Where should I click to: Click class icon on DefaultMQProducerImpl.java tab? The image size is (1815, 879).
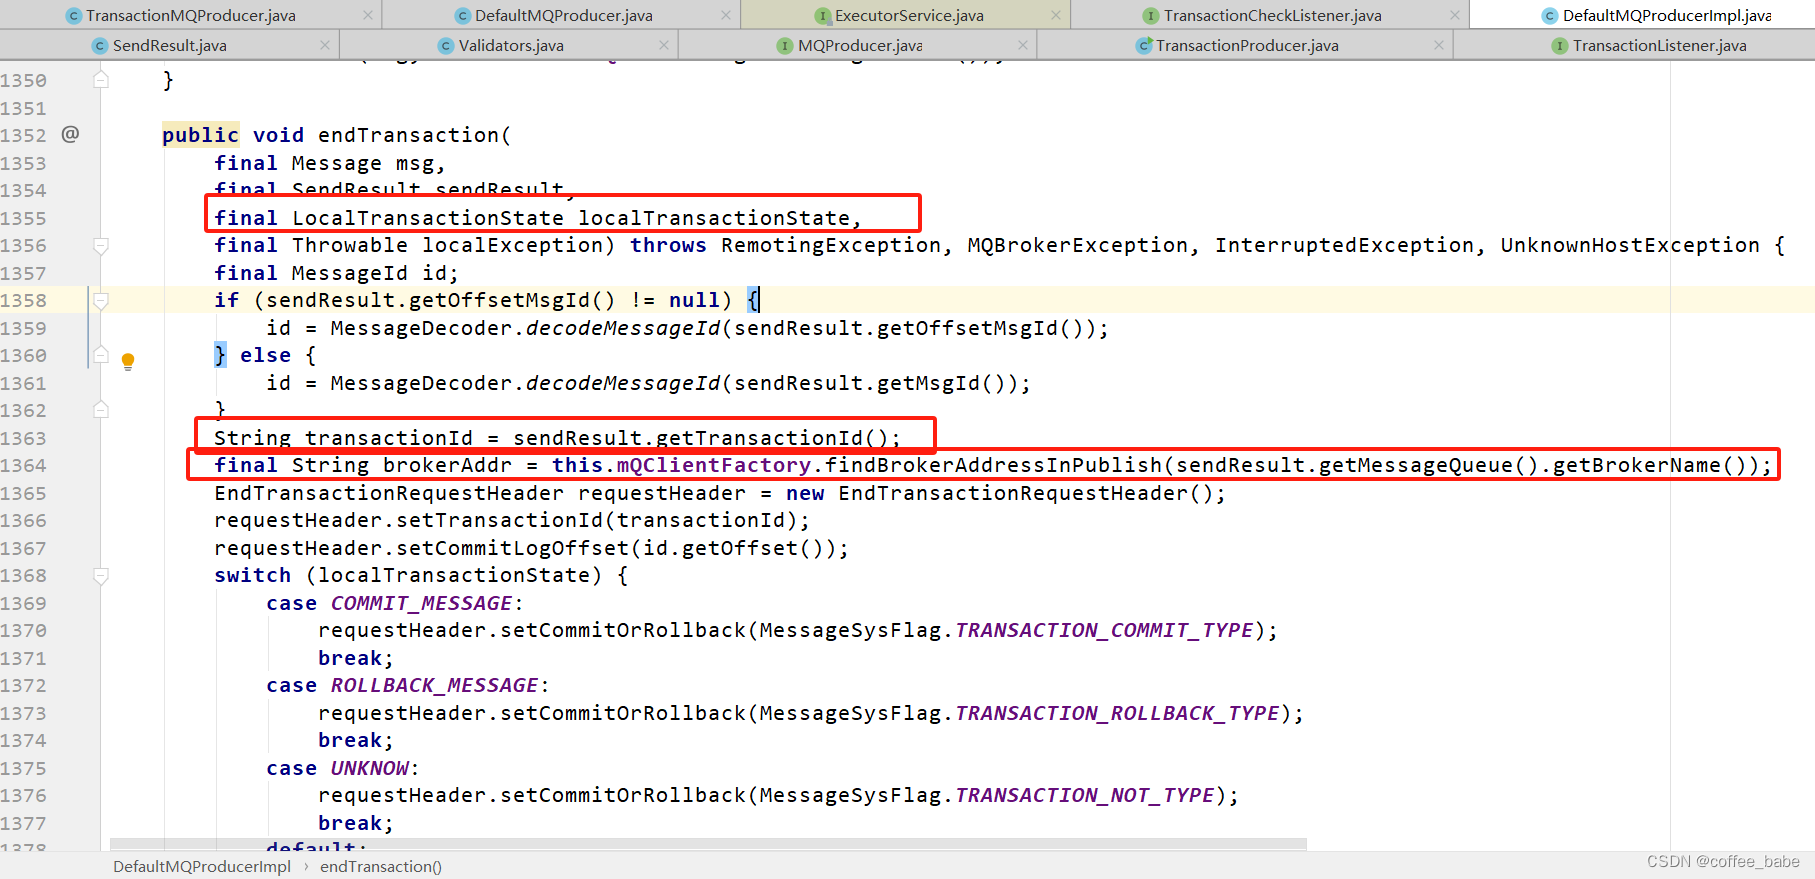tap(1550, 16)
